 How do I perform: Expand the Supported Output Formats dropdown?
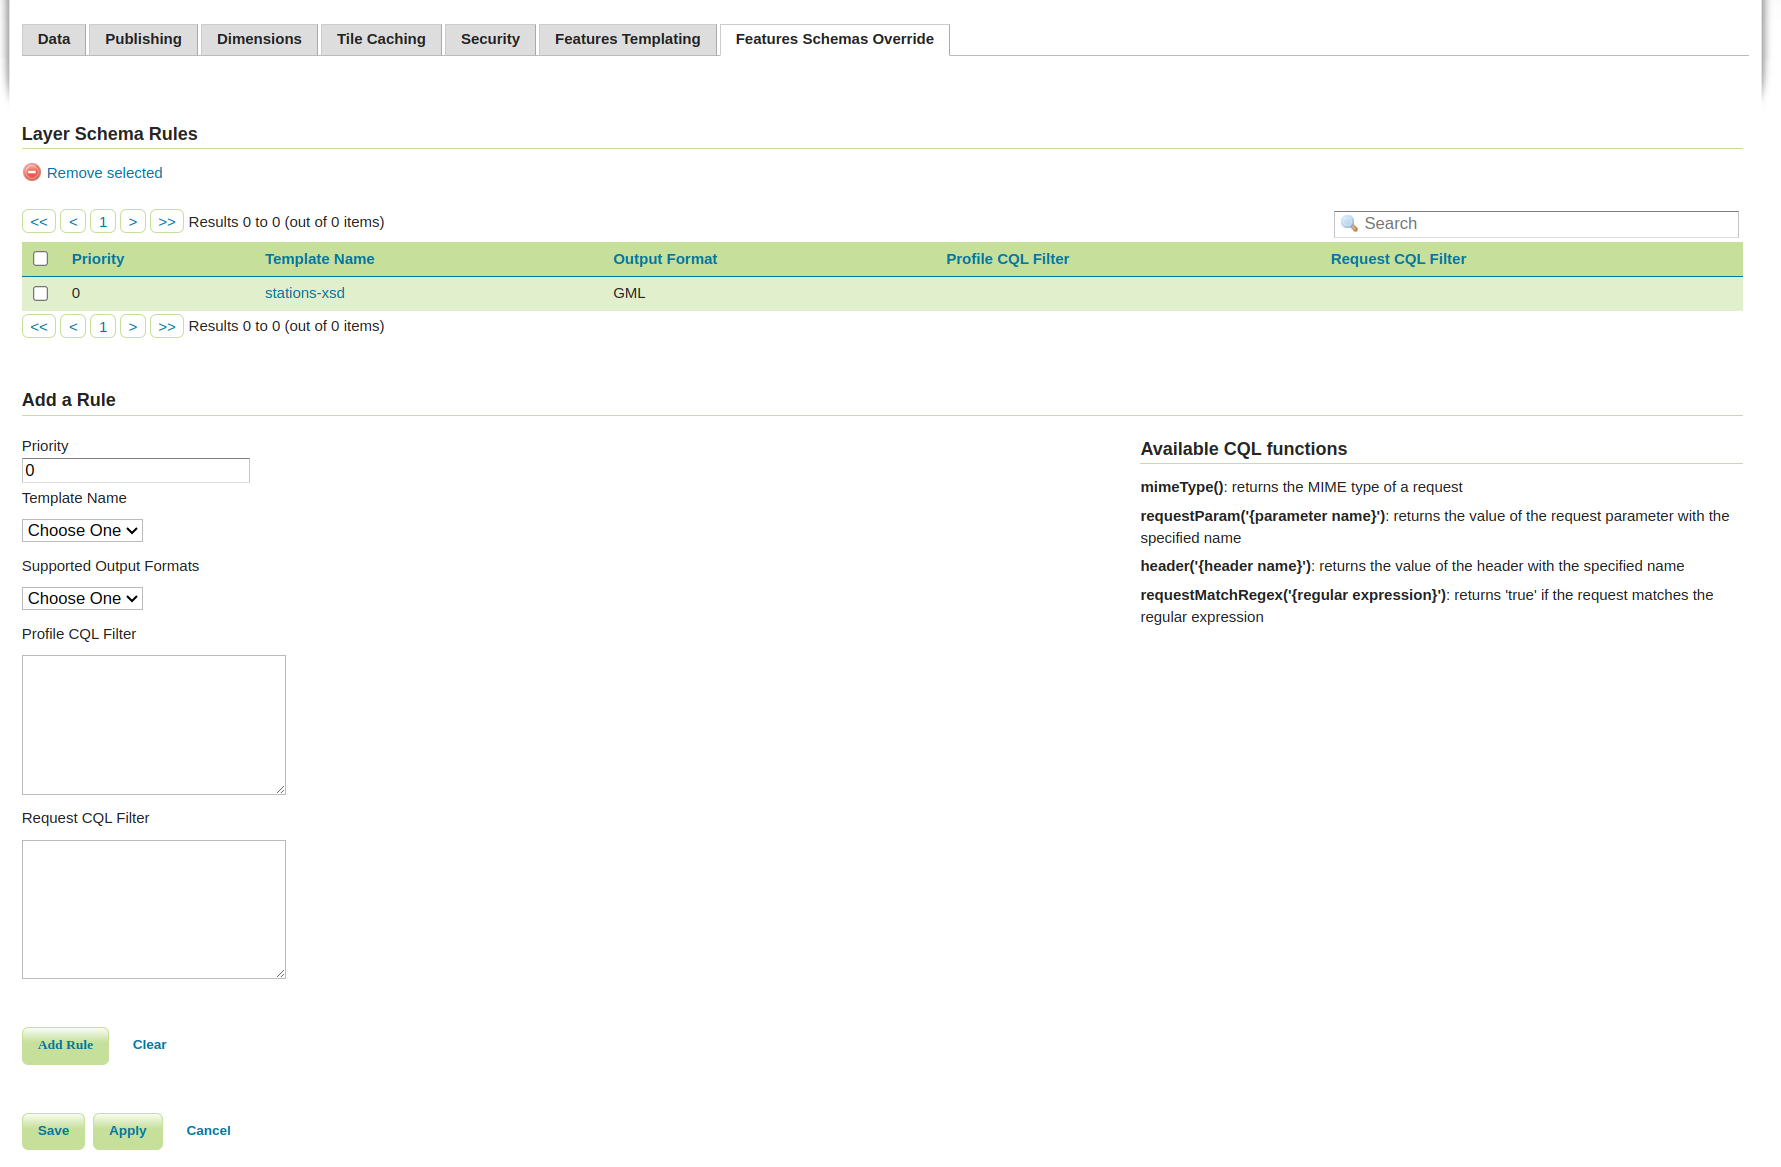[x=82, y=599]
